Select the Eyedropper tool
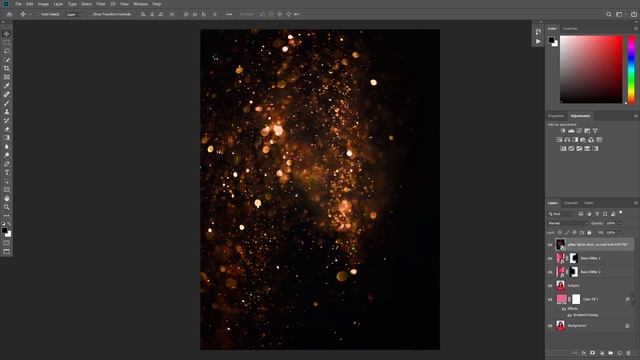The image size is (640, 360). [7, 86]
